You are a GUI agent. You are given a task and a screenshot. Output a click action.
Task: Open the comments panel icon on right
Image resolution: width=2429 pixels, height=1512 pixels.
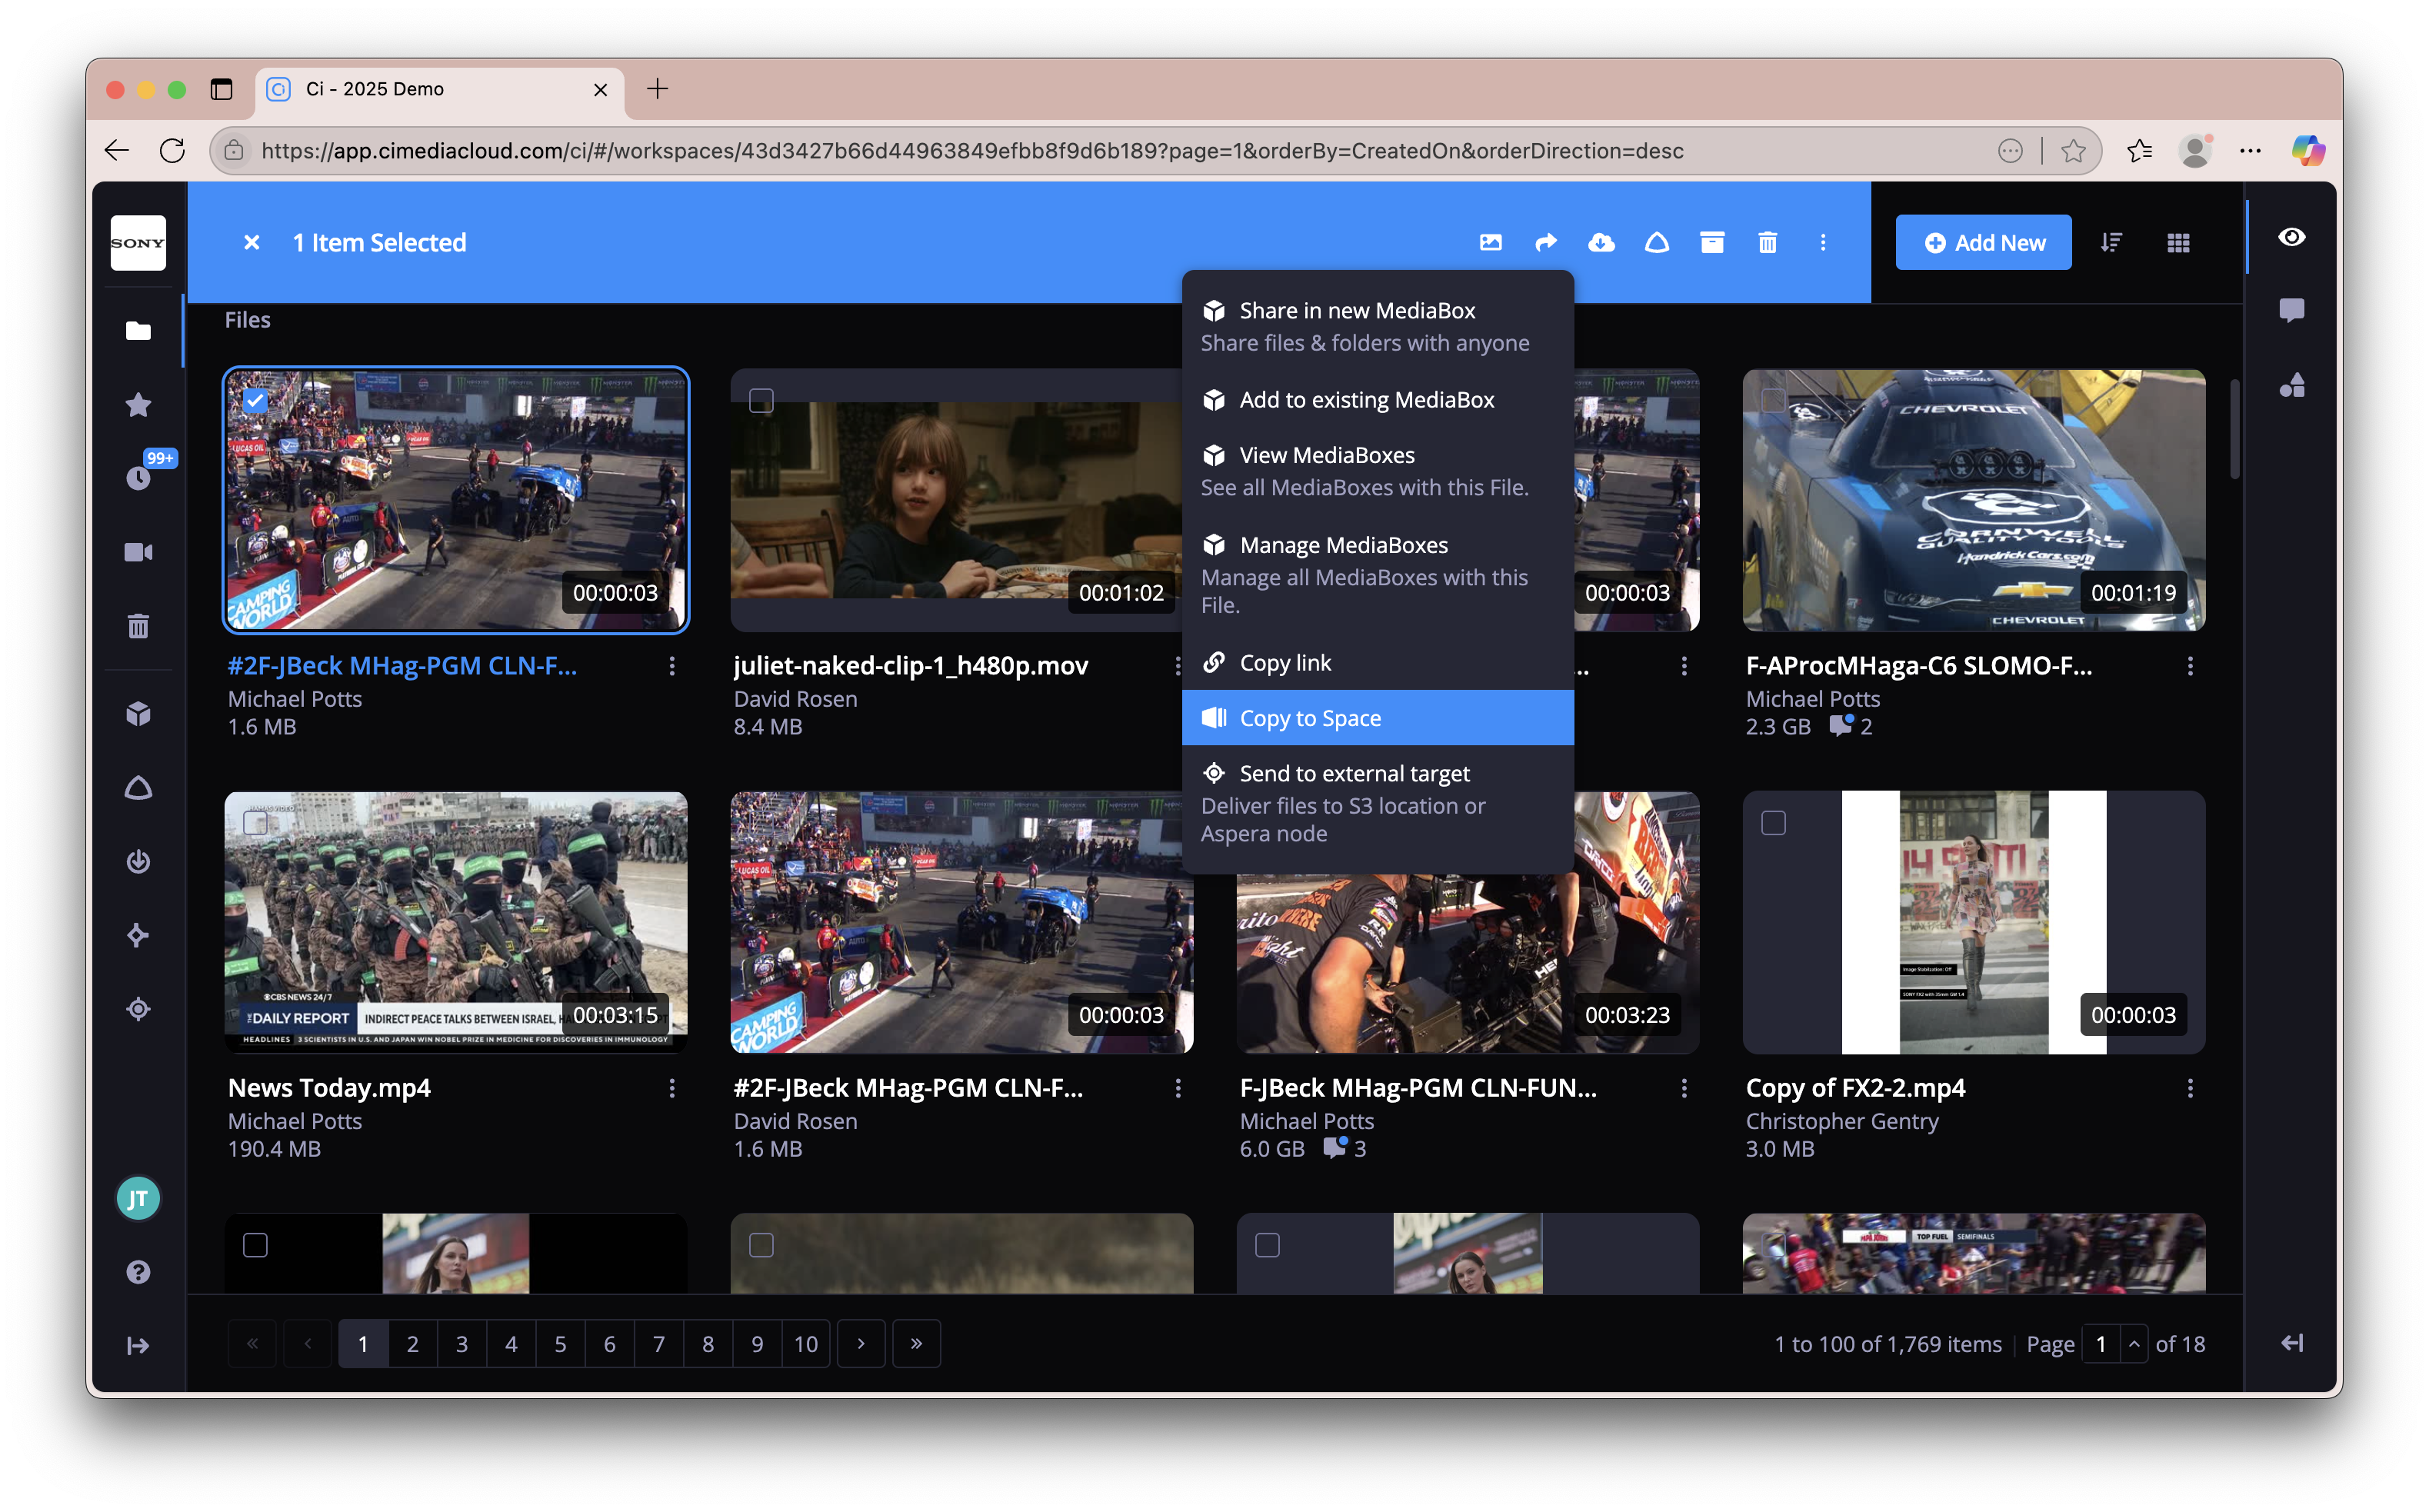click(x=2292, y=310)
